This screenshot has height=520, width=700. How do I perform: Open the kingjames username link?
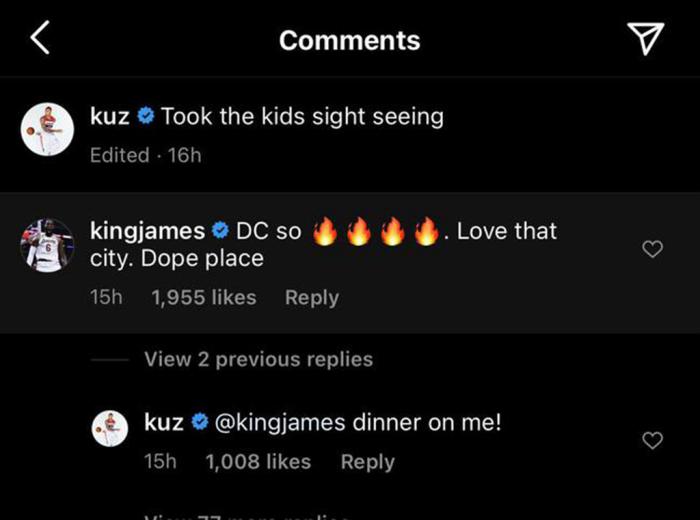(148, 231)
